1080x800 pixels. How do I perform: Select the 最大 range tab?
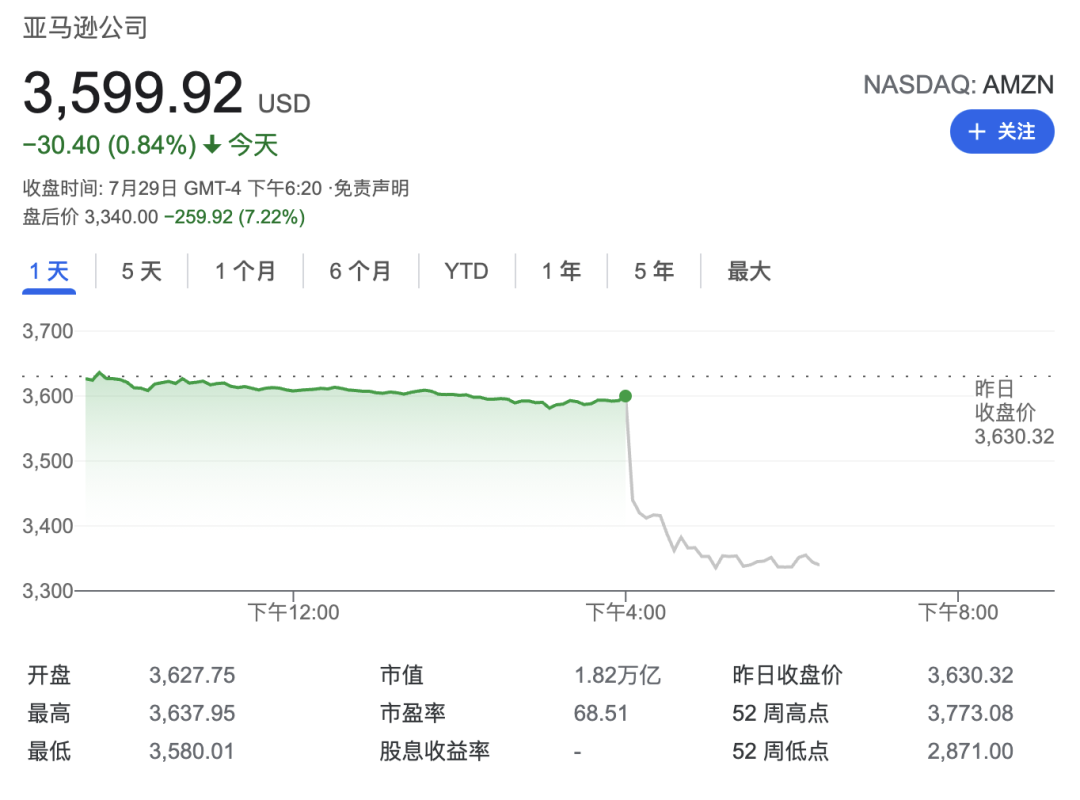749,271
